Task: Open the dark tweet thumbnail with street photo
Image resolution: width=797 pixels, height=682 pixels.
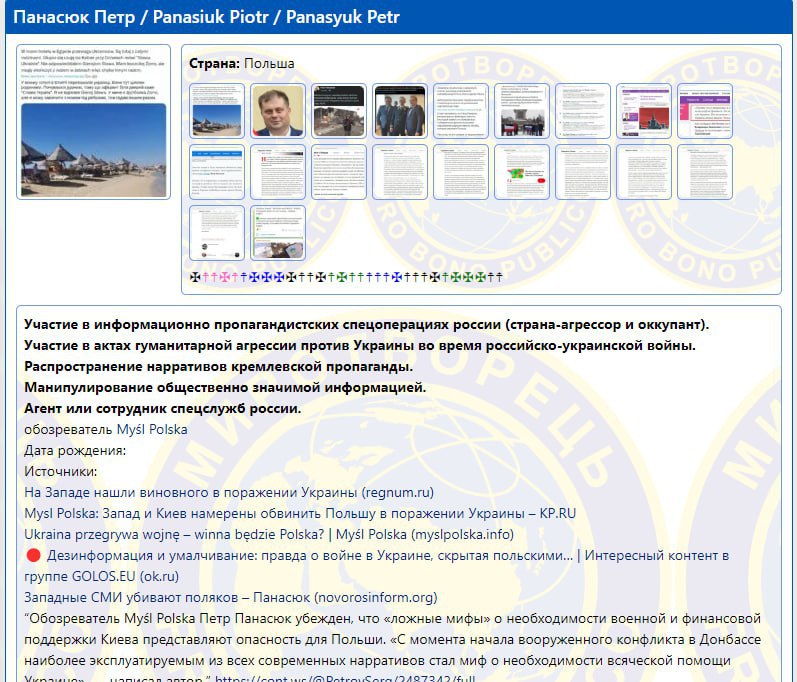Action: [339, 111]
